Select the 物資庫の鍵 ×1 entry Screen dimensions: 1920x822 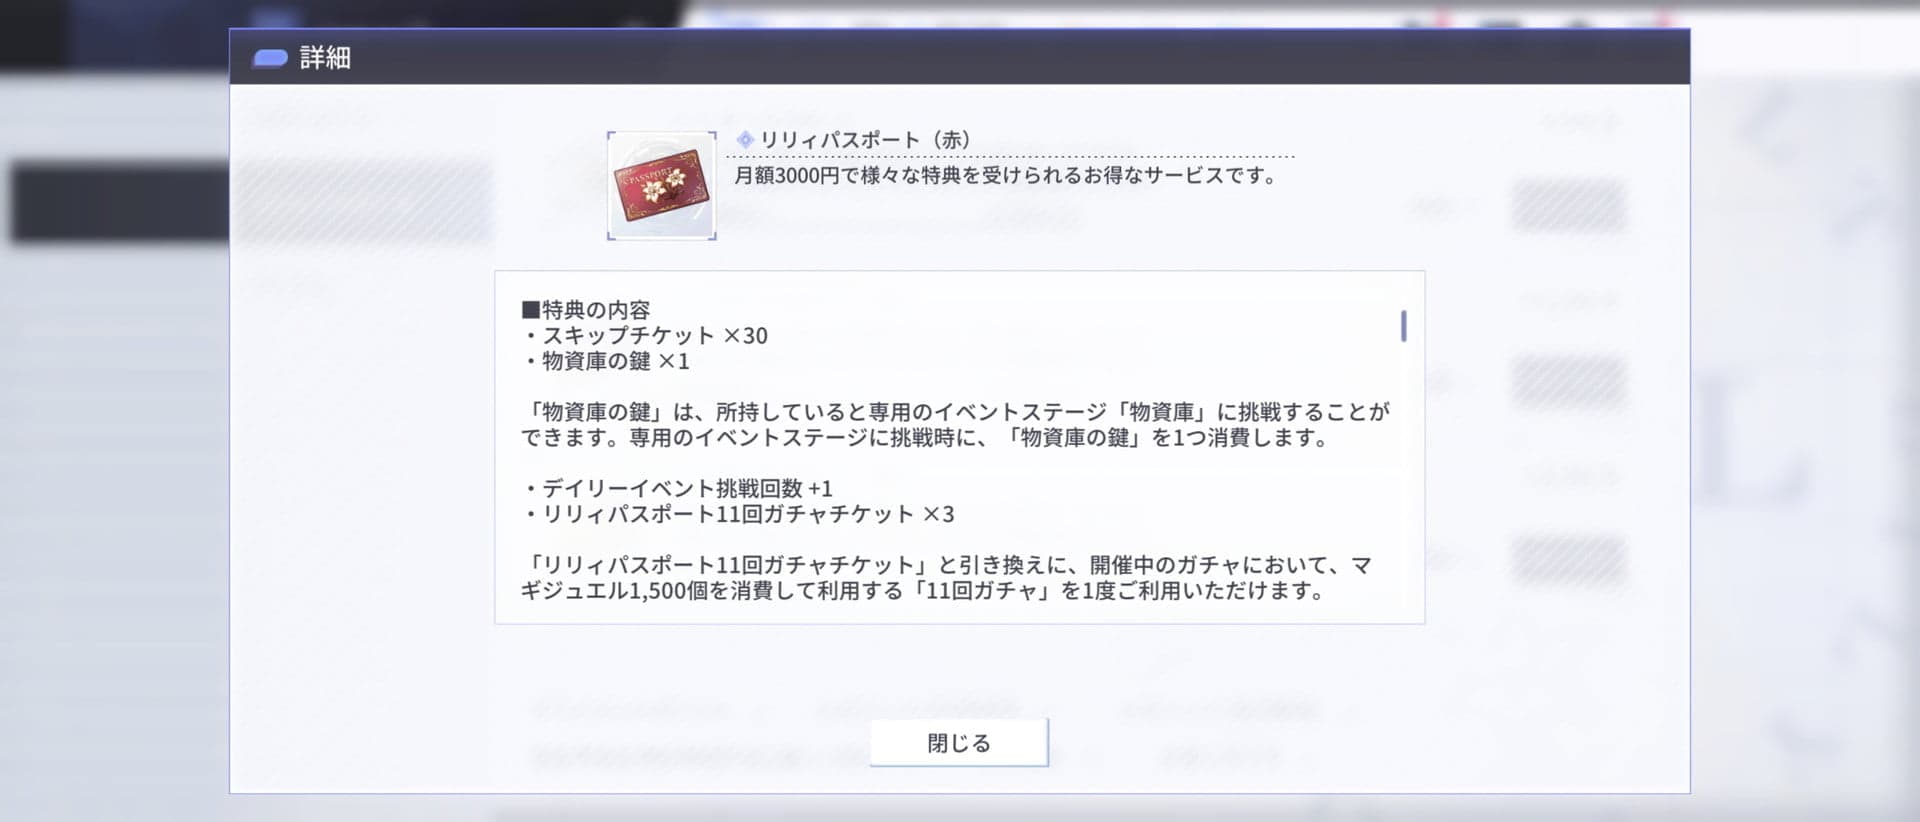click(606, 361)
